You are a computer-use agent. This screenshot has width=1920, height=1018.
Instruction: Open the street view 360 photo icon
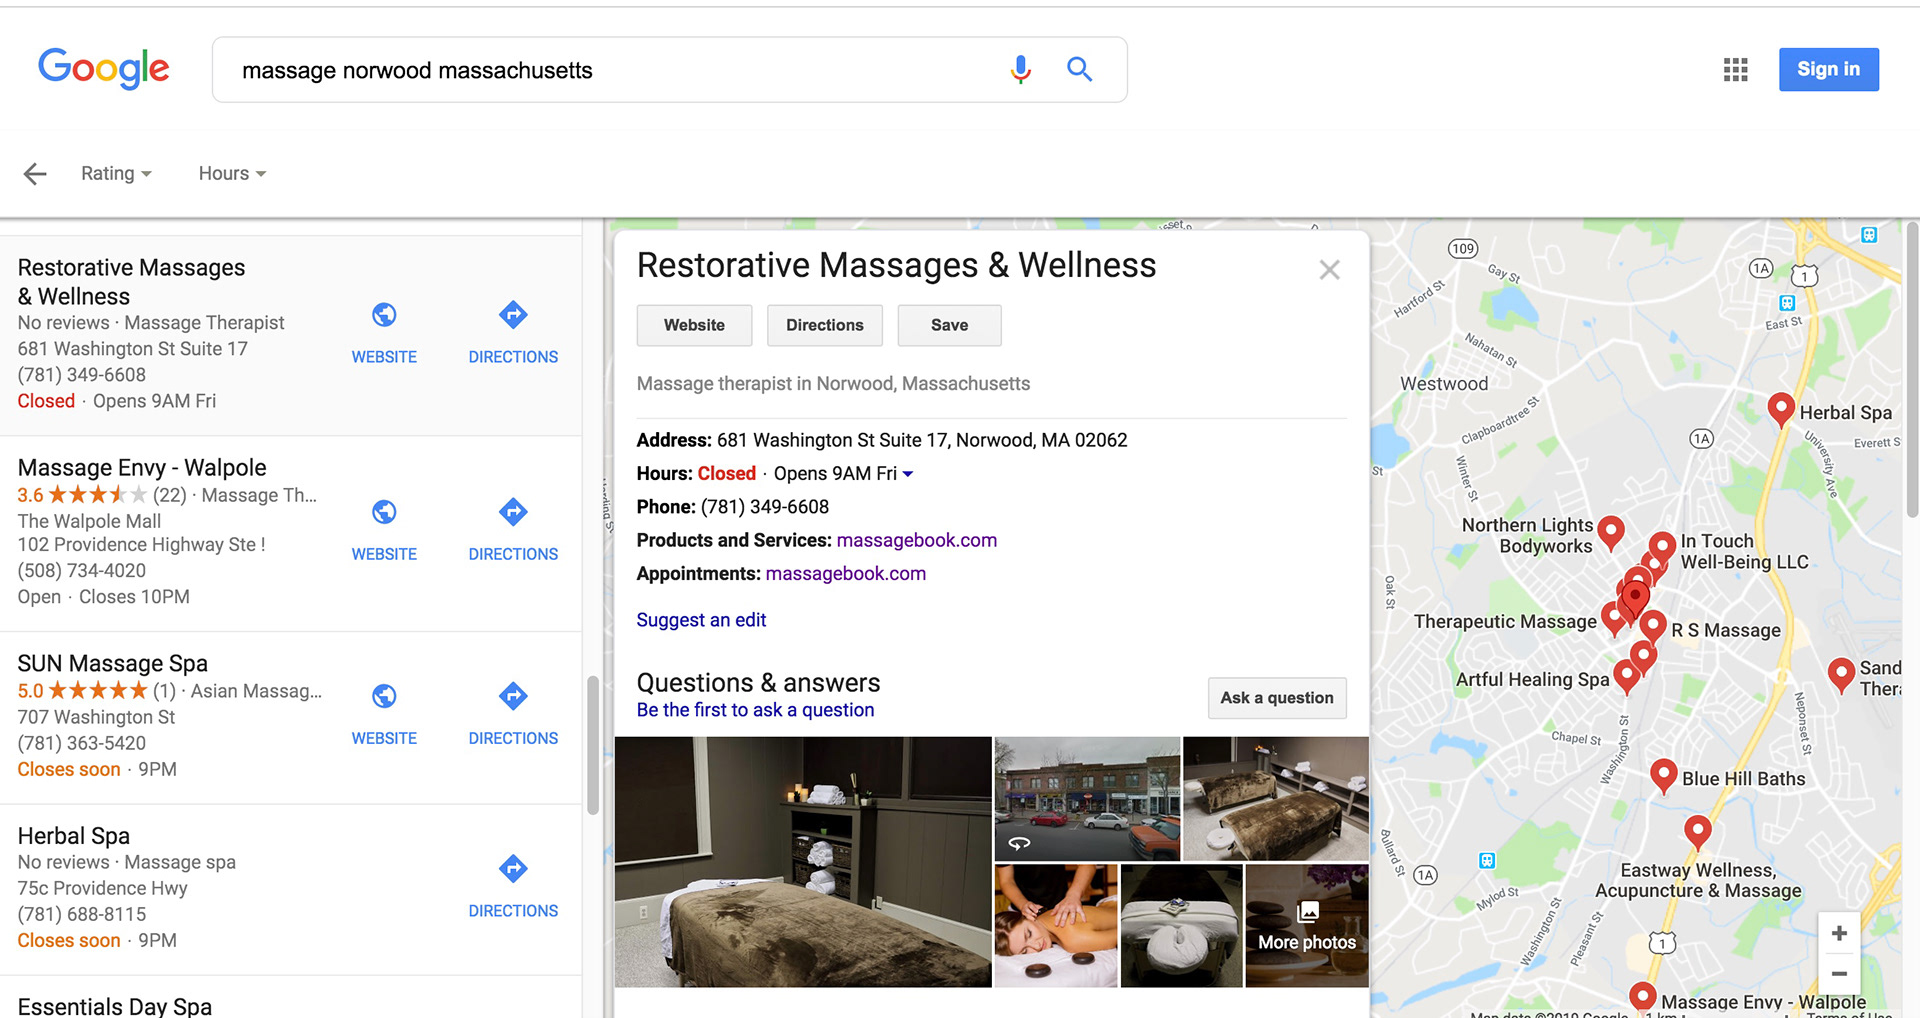tap(1019, 843)
